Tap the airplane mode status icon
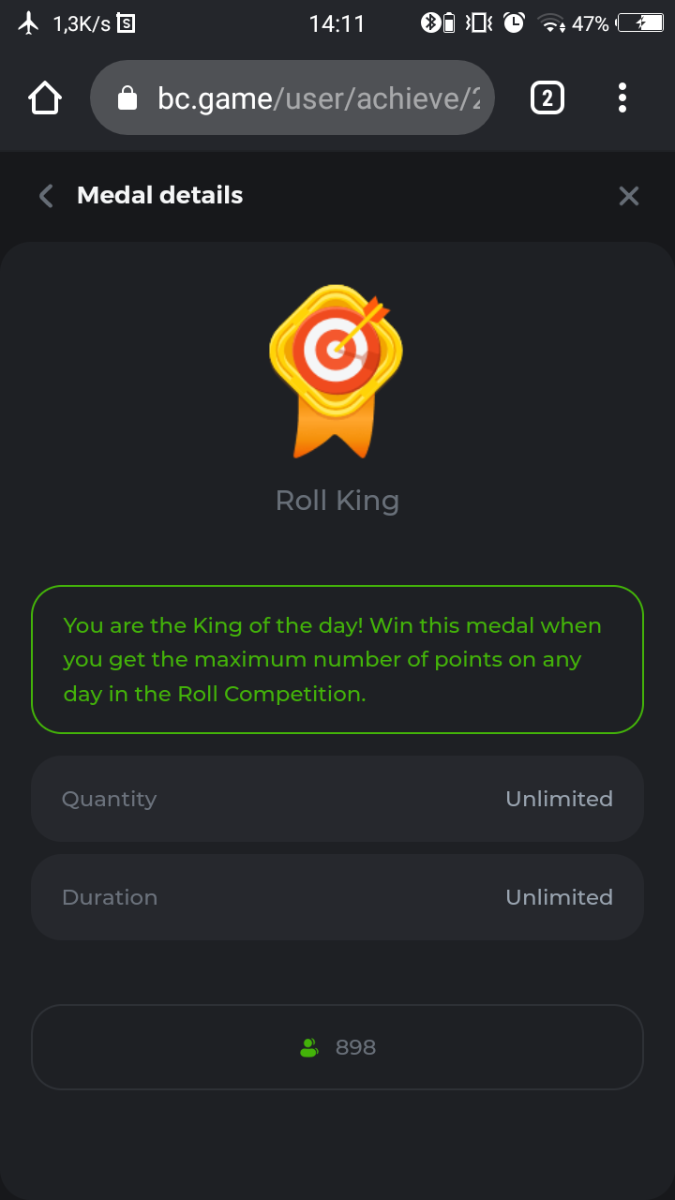Image resolution: width=675 pixels, height=1200 pixels. [x=29, y=23]
